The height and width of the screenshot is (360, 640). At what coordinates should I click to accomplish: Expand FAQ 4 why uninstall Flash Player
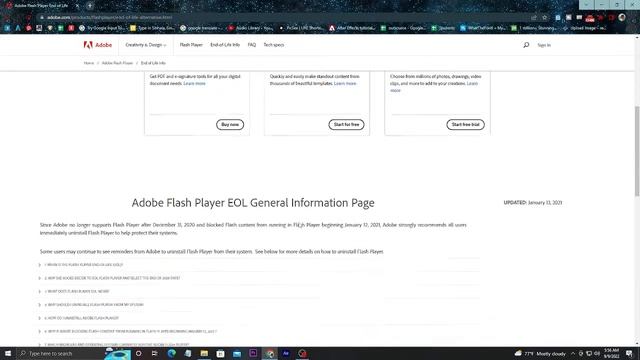(94, 304)
